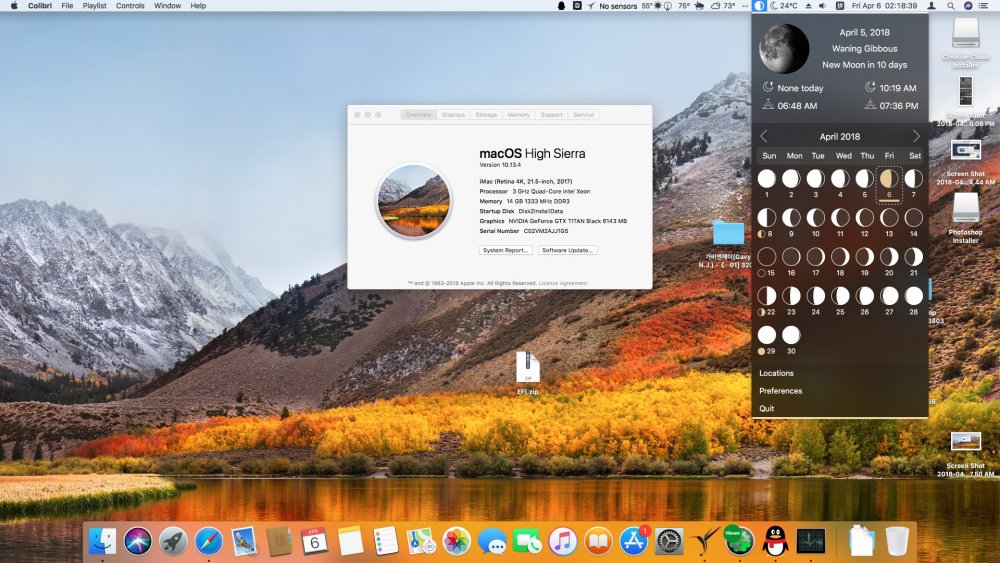Open App Store with update badge
The image size is (1000, 563).
tap(634, 541)
